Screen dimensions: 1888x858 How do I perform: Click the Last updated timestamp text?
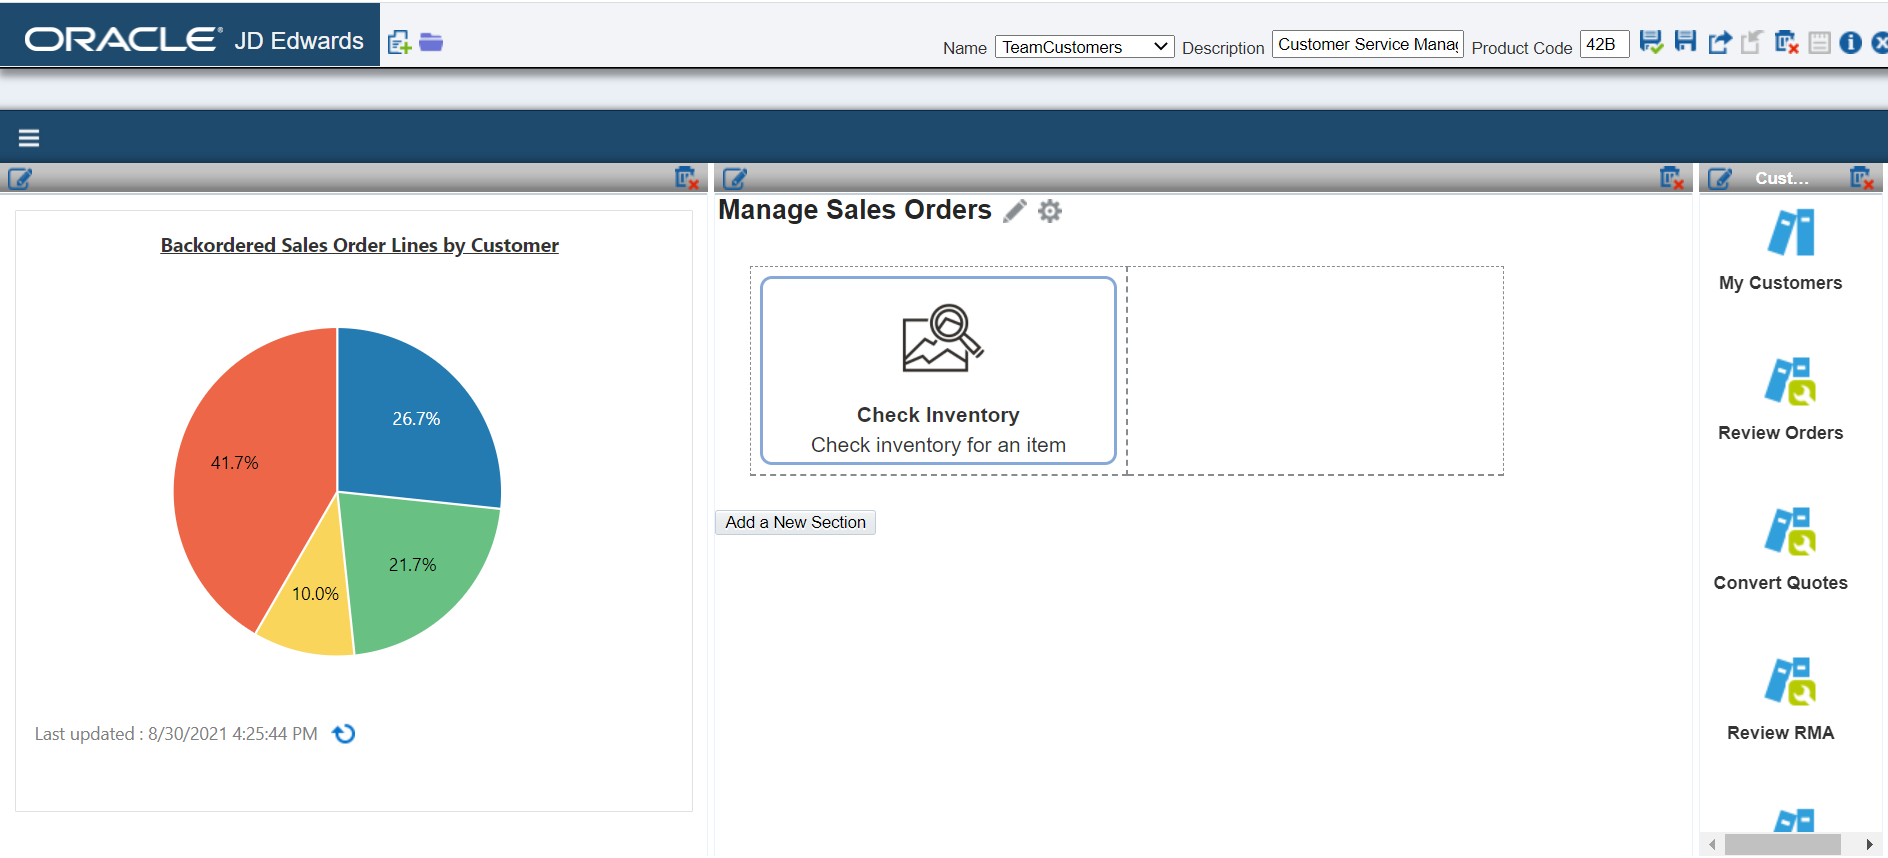click(176, 734)
